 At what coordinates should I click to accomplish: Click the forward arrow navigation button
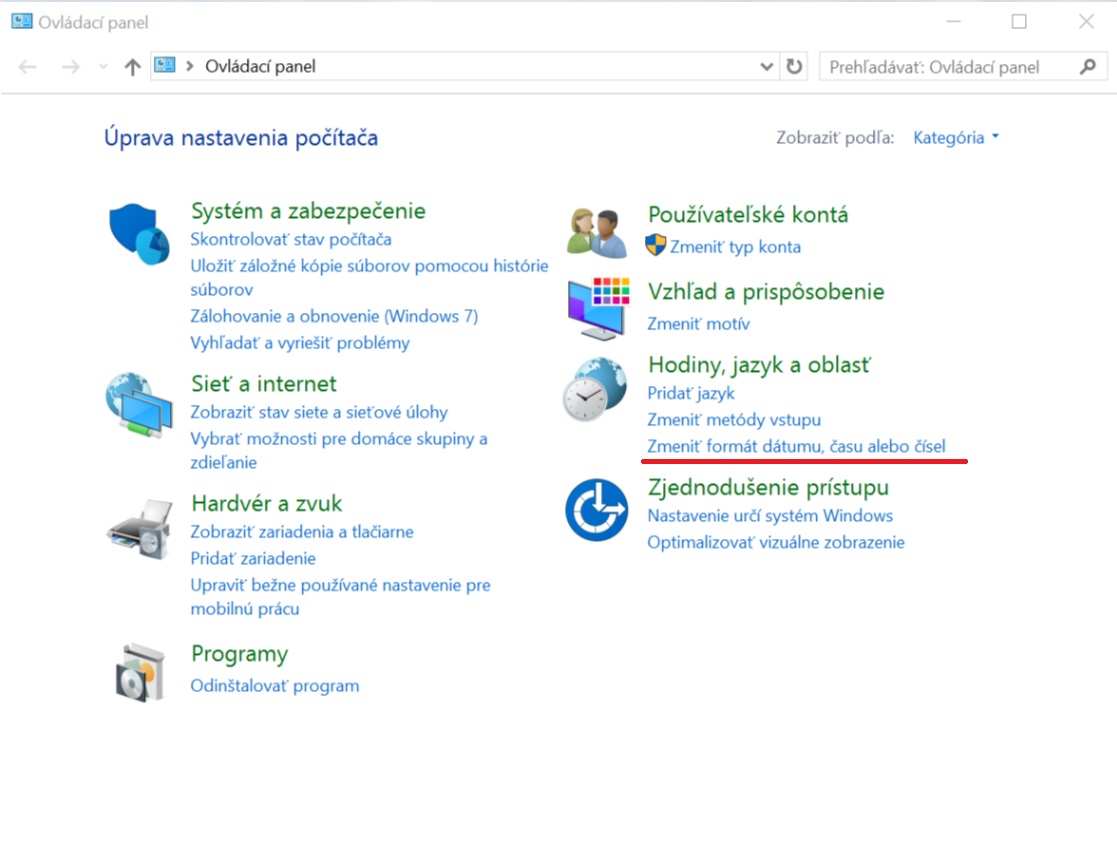click(x=71, y=67)
